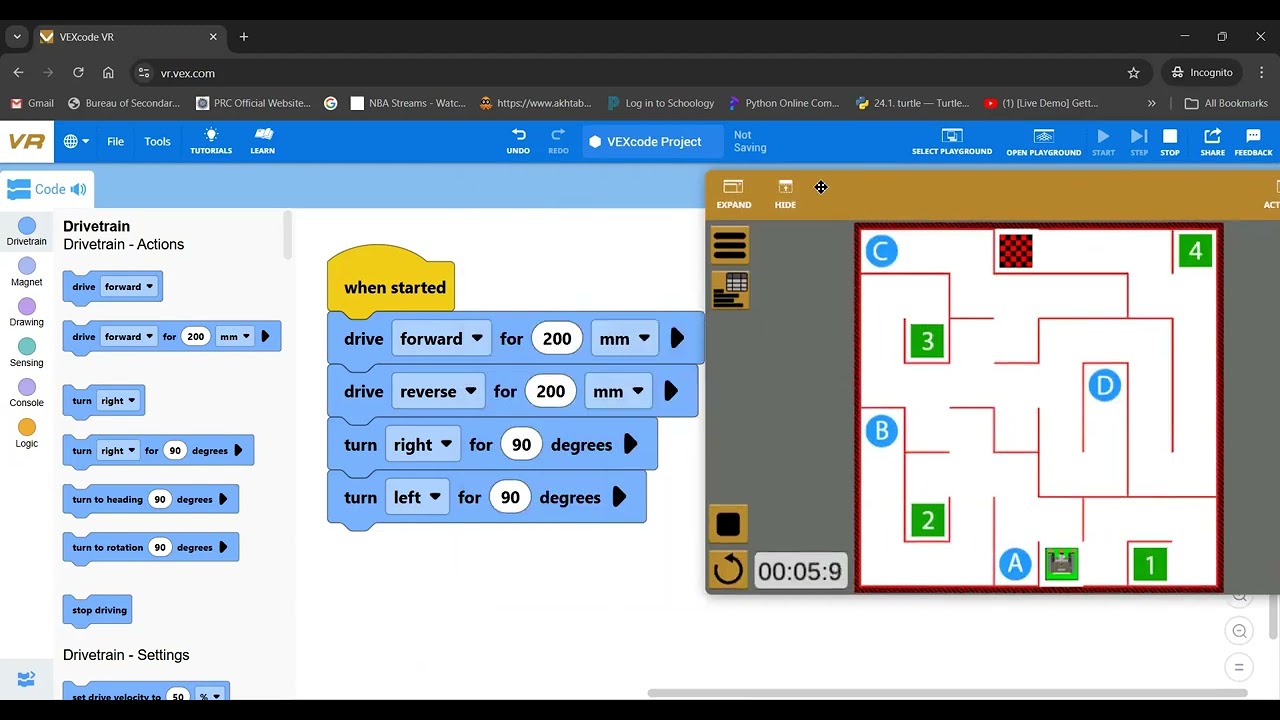This screenshot has height=720, width=1280.
Task: Click the 00:05:9 playground timer
Action: tap(799, 571)
